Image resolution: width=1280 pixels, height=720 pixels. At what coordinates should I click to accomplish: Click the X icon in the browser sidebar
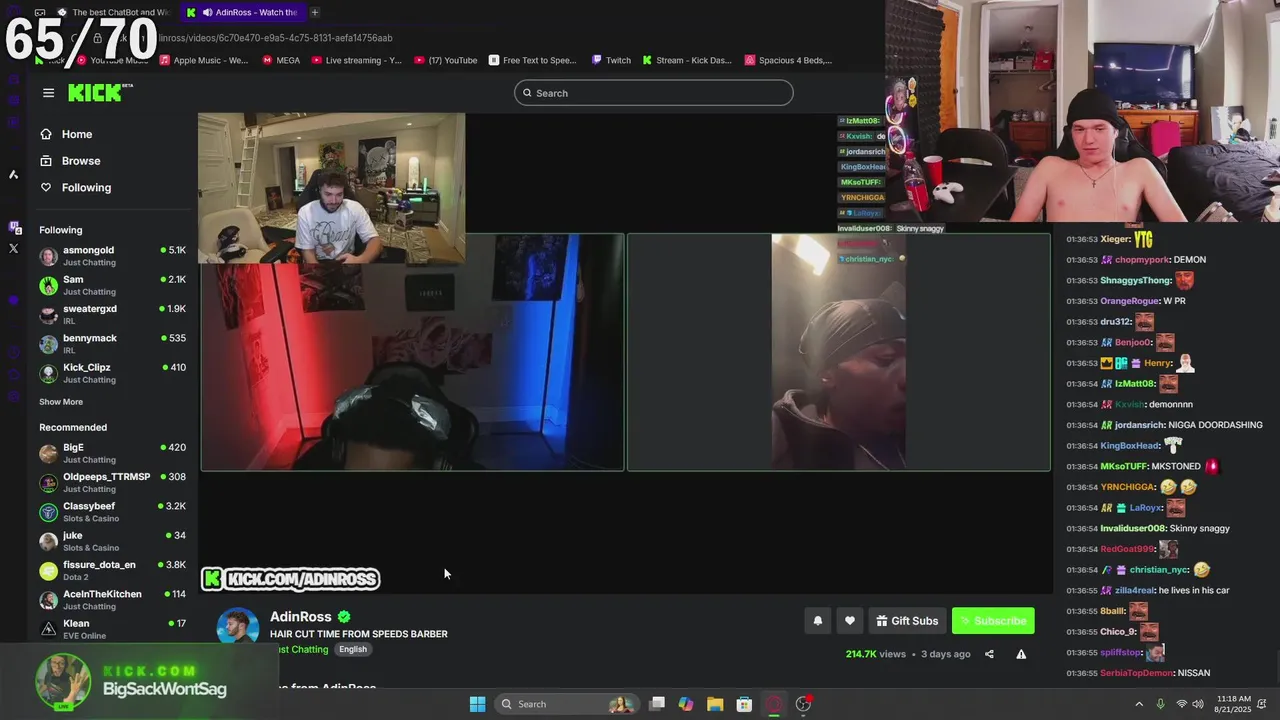[x=13, y=248]
